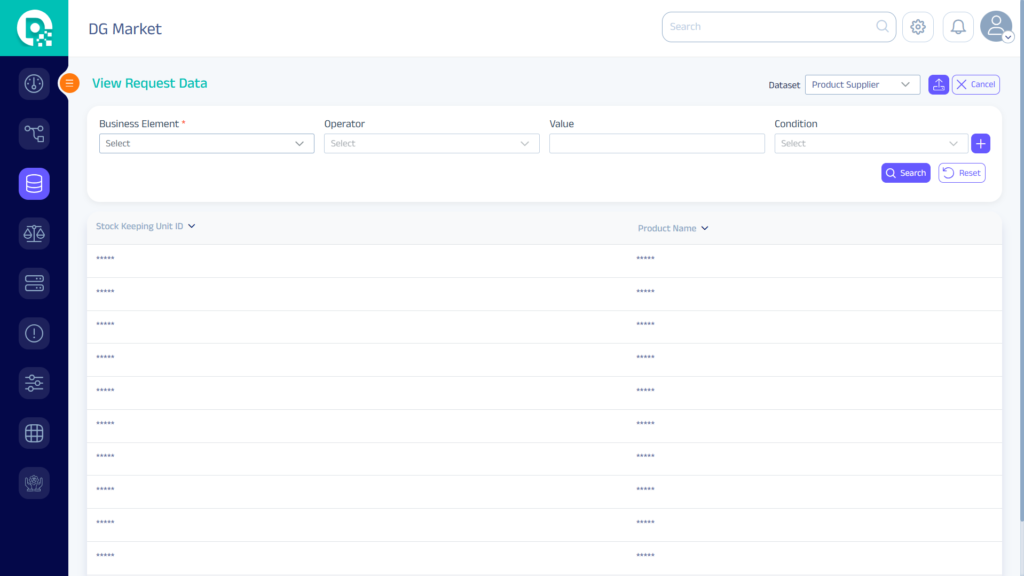Select the database sidebar icon
This screenshot has height=576, width=1024.
pyautogui.click(x=34, y=183)
